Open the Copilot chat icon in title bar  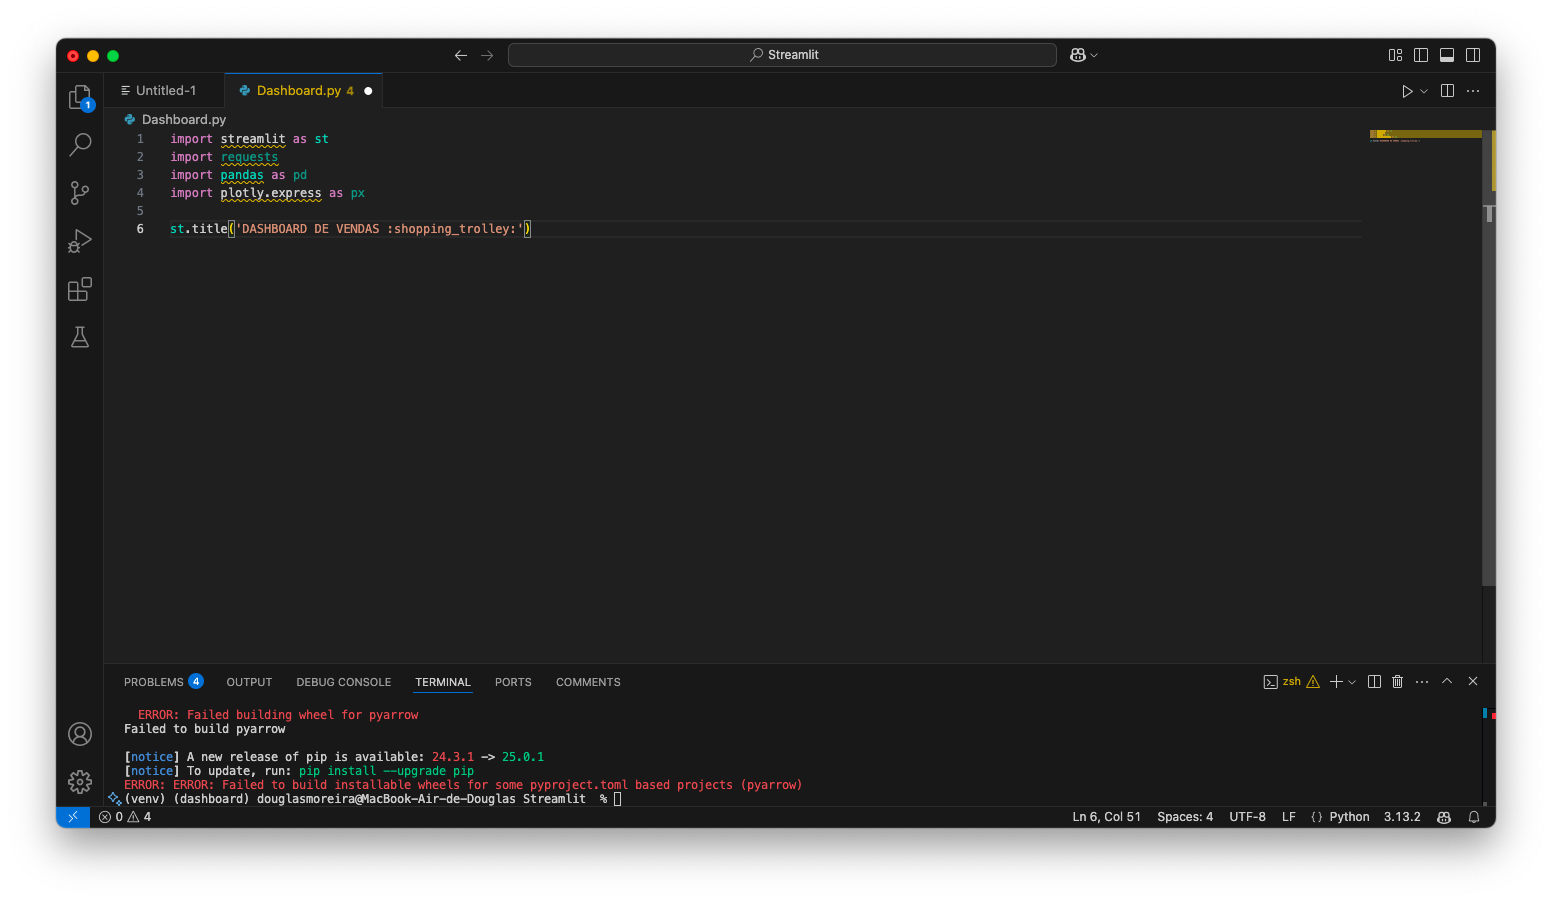pos(1077,55)
